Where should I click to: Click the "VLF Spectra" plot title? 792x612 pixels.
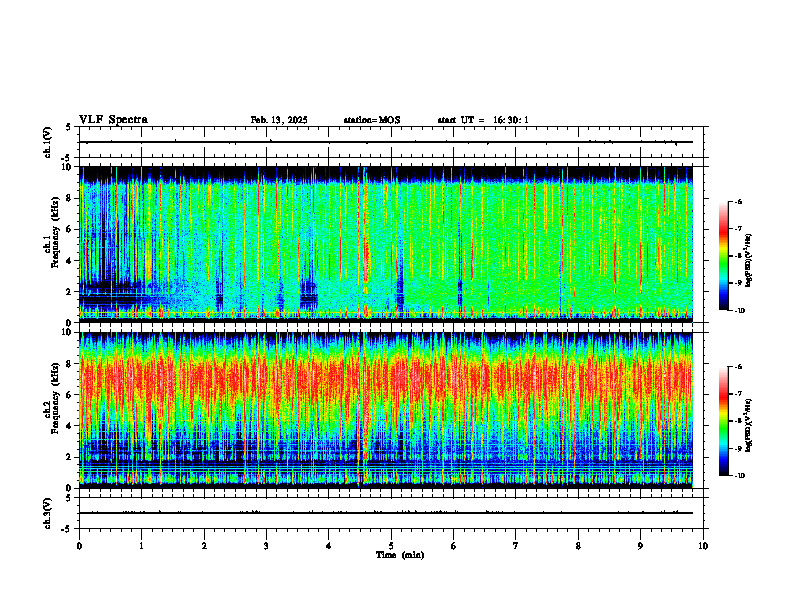113,120
